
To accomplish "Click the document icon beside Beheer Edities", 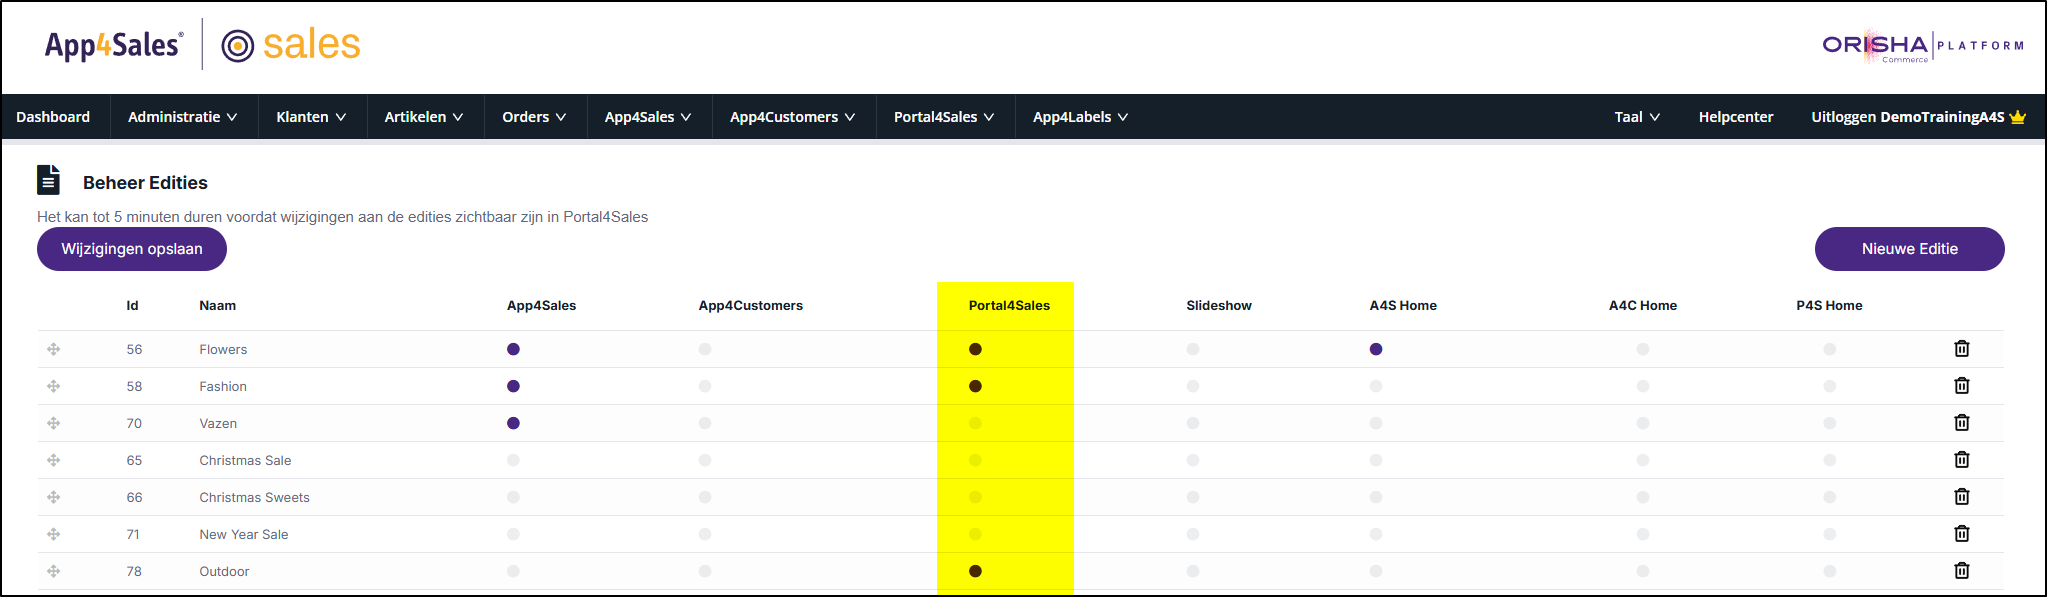I will pos(48,180).
